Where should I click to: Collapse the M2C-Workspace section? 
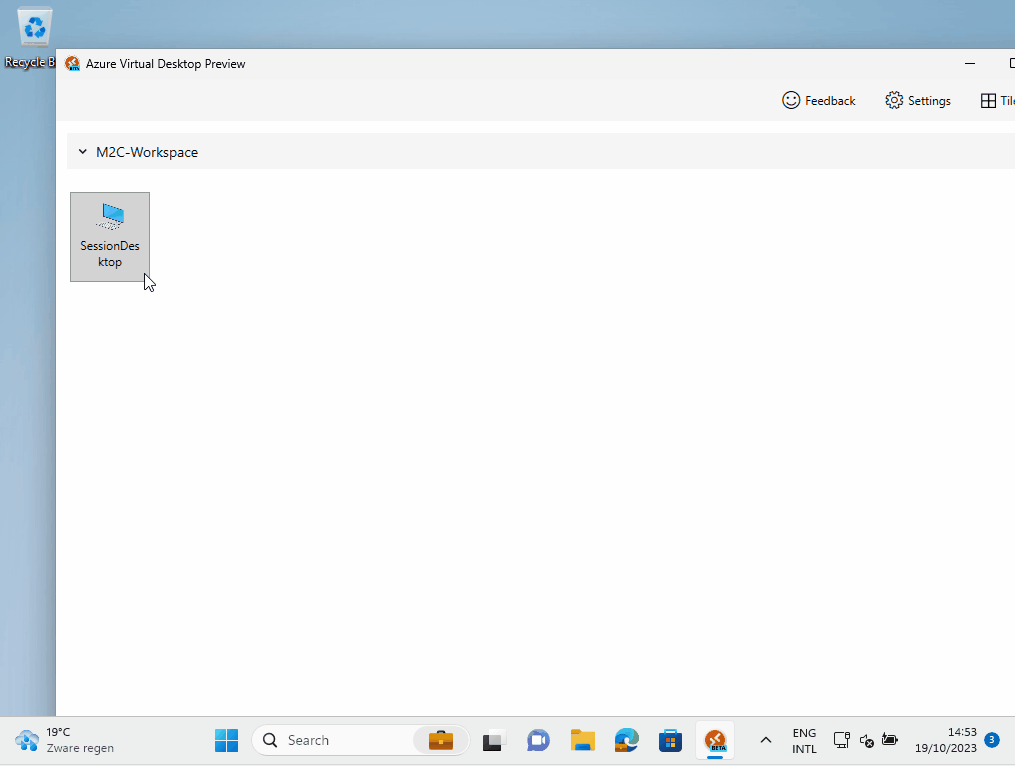tap(83, 152)
